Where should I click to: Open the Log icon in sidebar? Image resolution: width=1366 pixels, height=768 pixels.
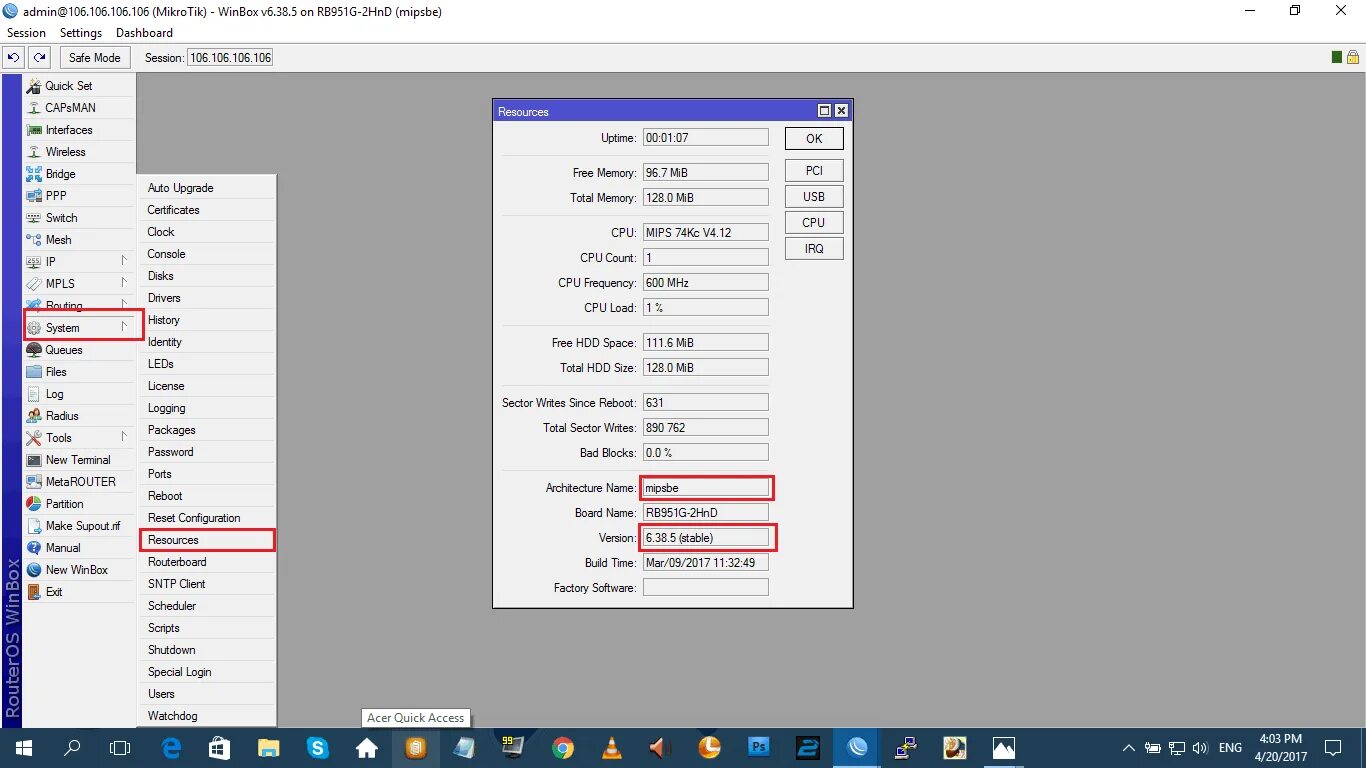click(34, 394)
